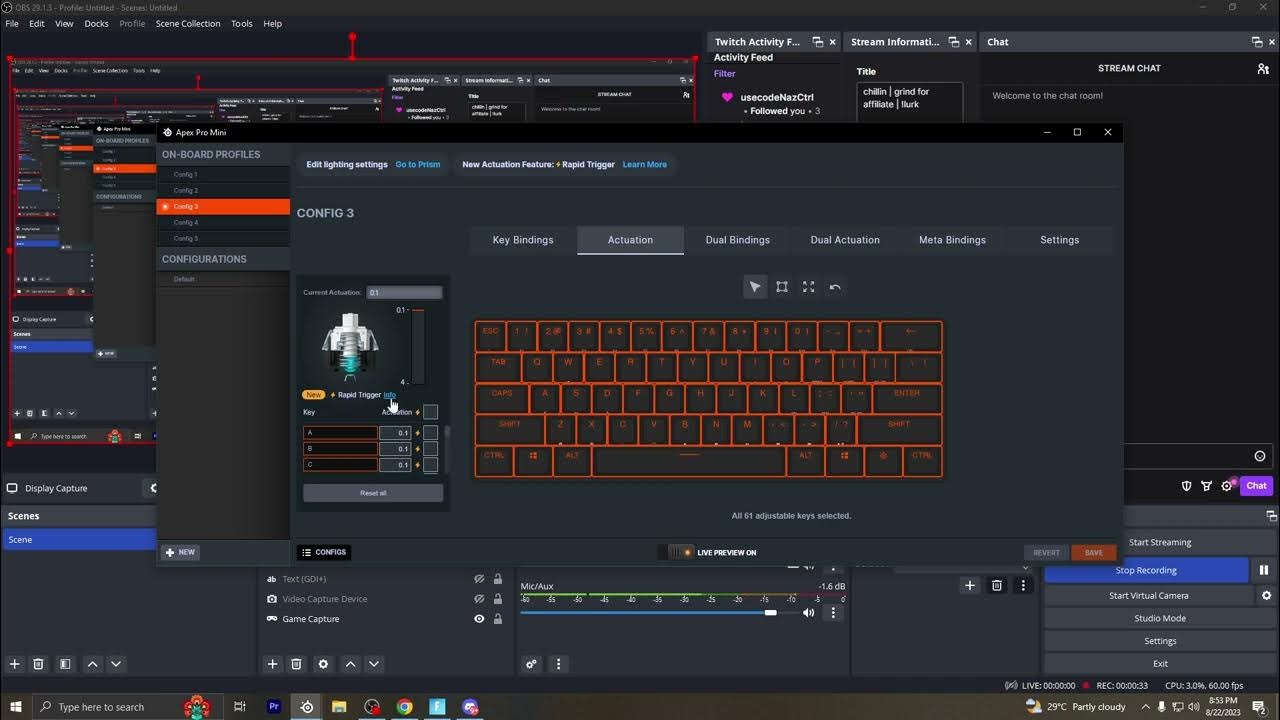
Task: Switch to the Dual Actuation tab
Action: click(x=845, y=240)
